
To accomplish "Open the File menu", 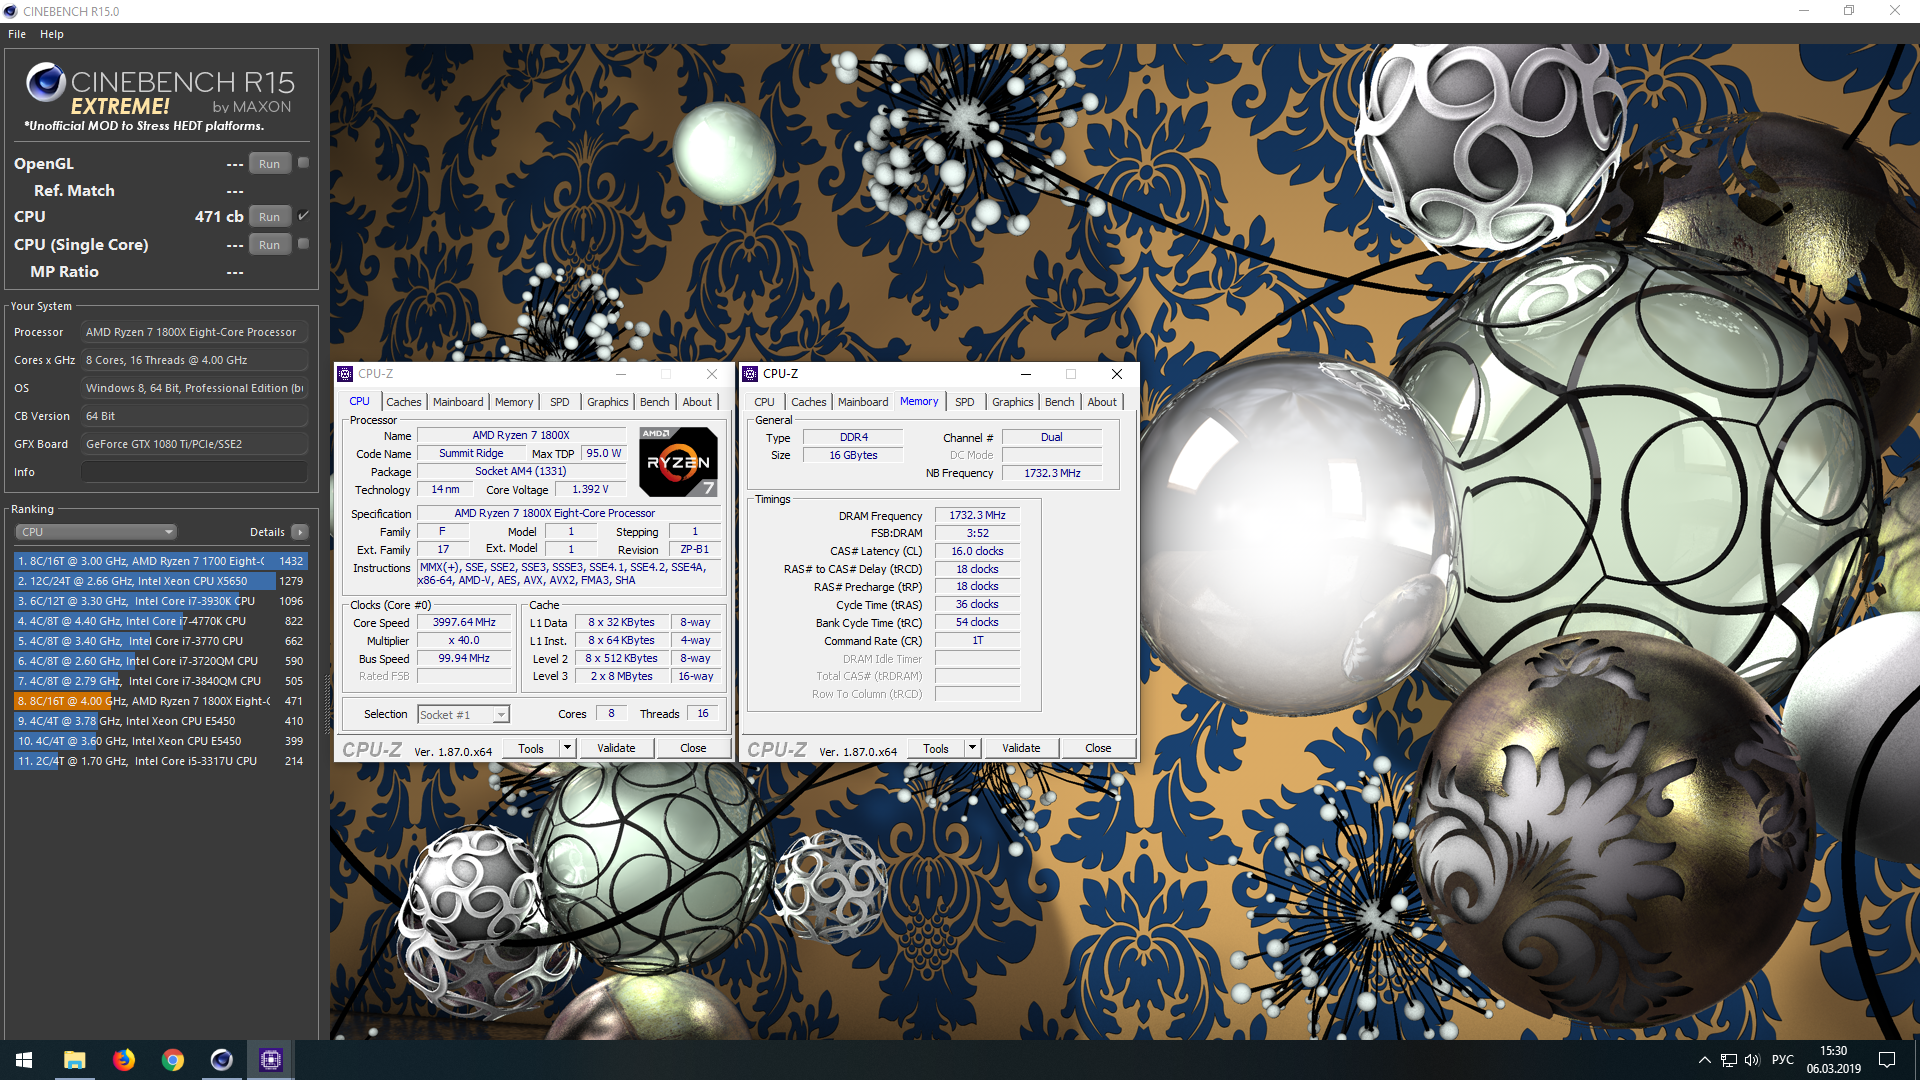I will [17, 34].
